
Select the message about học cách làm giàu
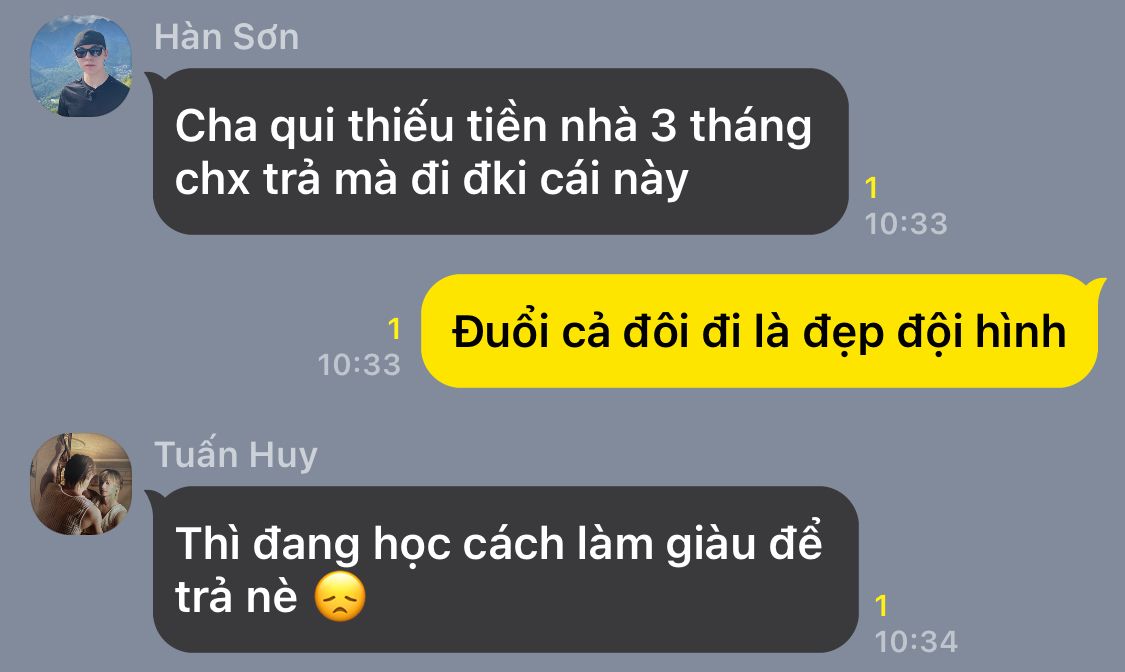(506, 569)
